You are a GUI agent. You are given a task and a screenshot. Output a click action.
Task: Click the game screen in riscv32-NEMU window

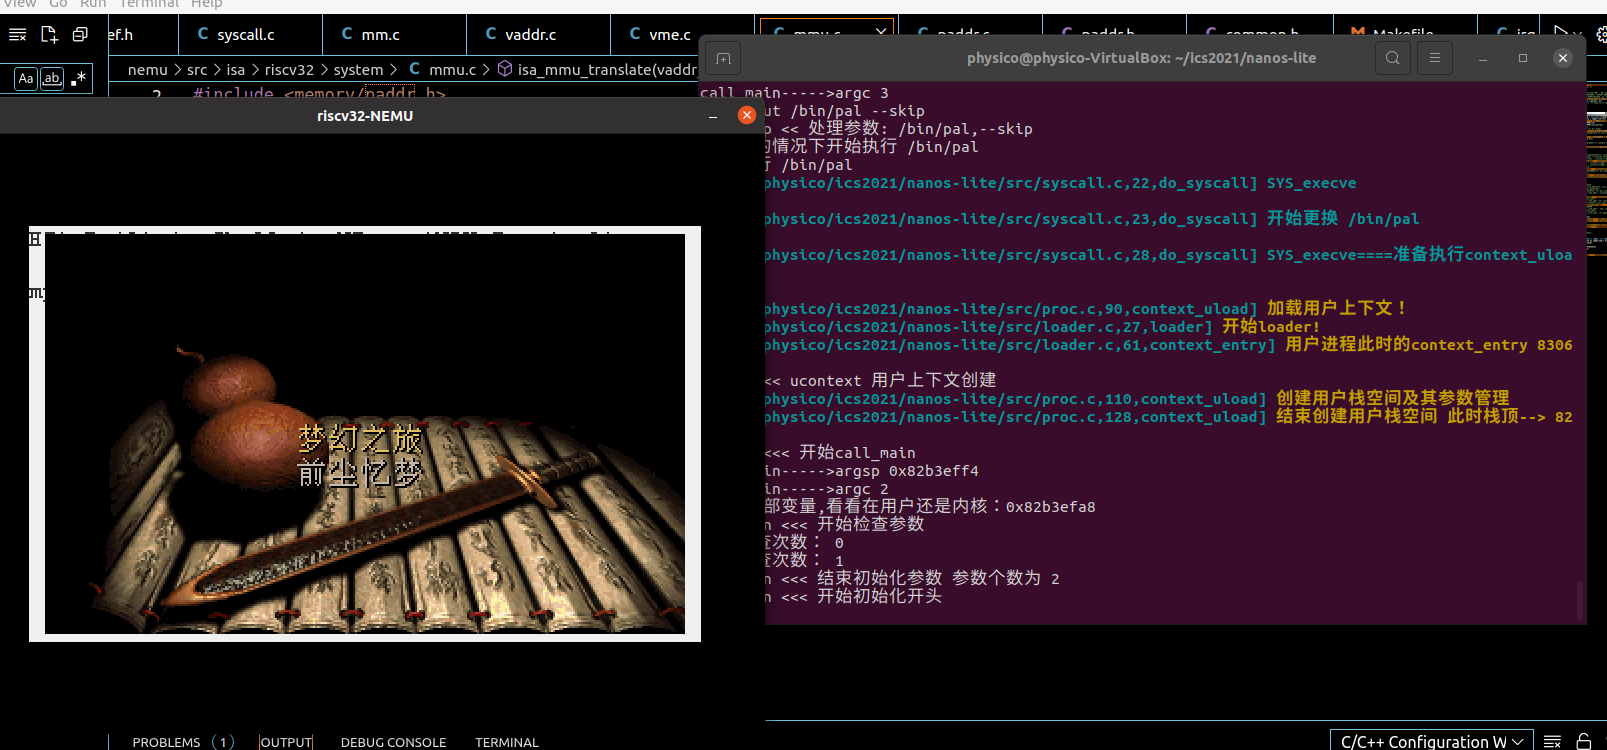[365, 434]
